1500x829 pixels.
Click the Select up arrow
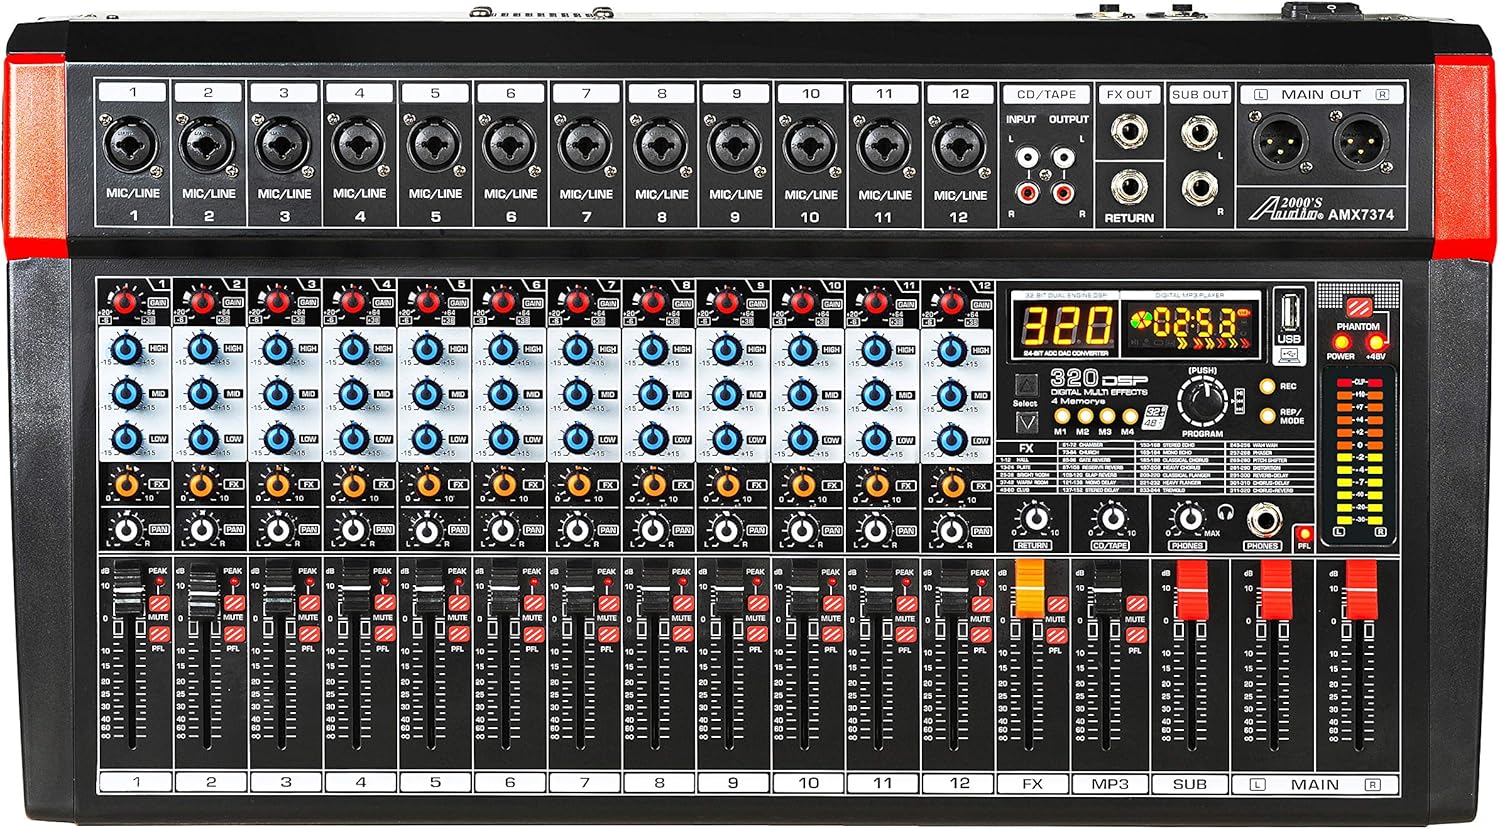click(1026, 386)
